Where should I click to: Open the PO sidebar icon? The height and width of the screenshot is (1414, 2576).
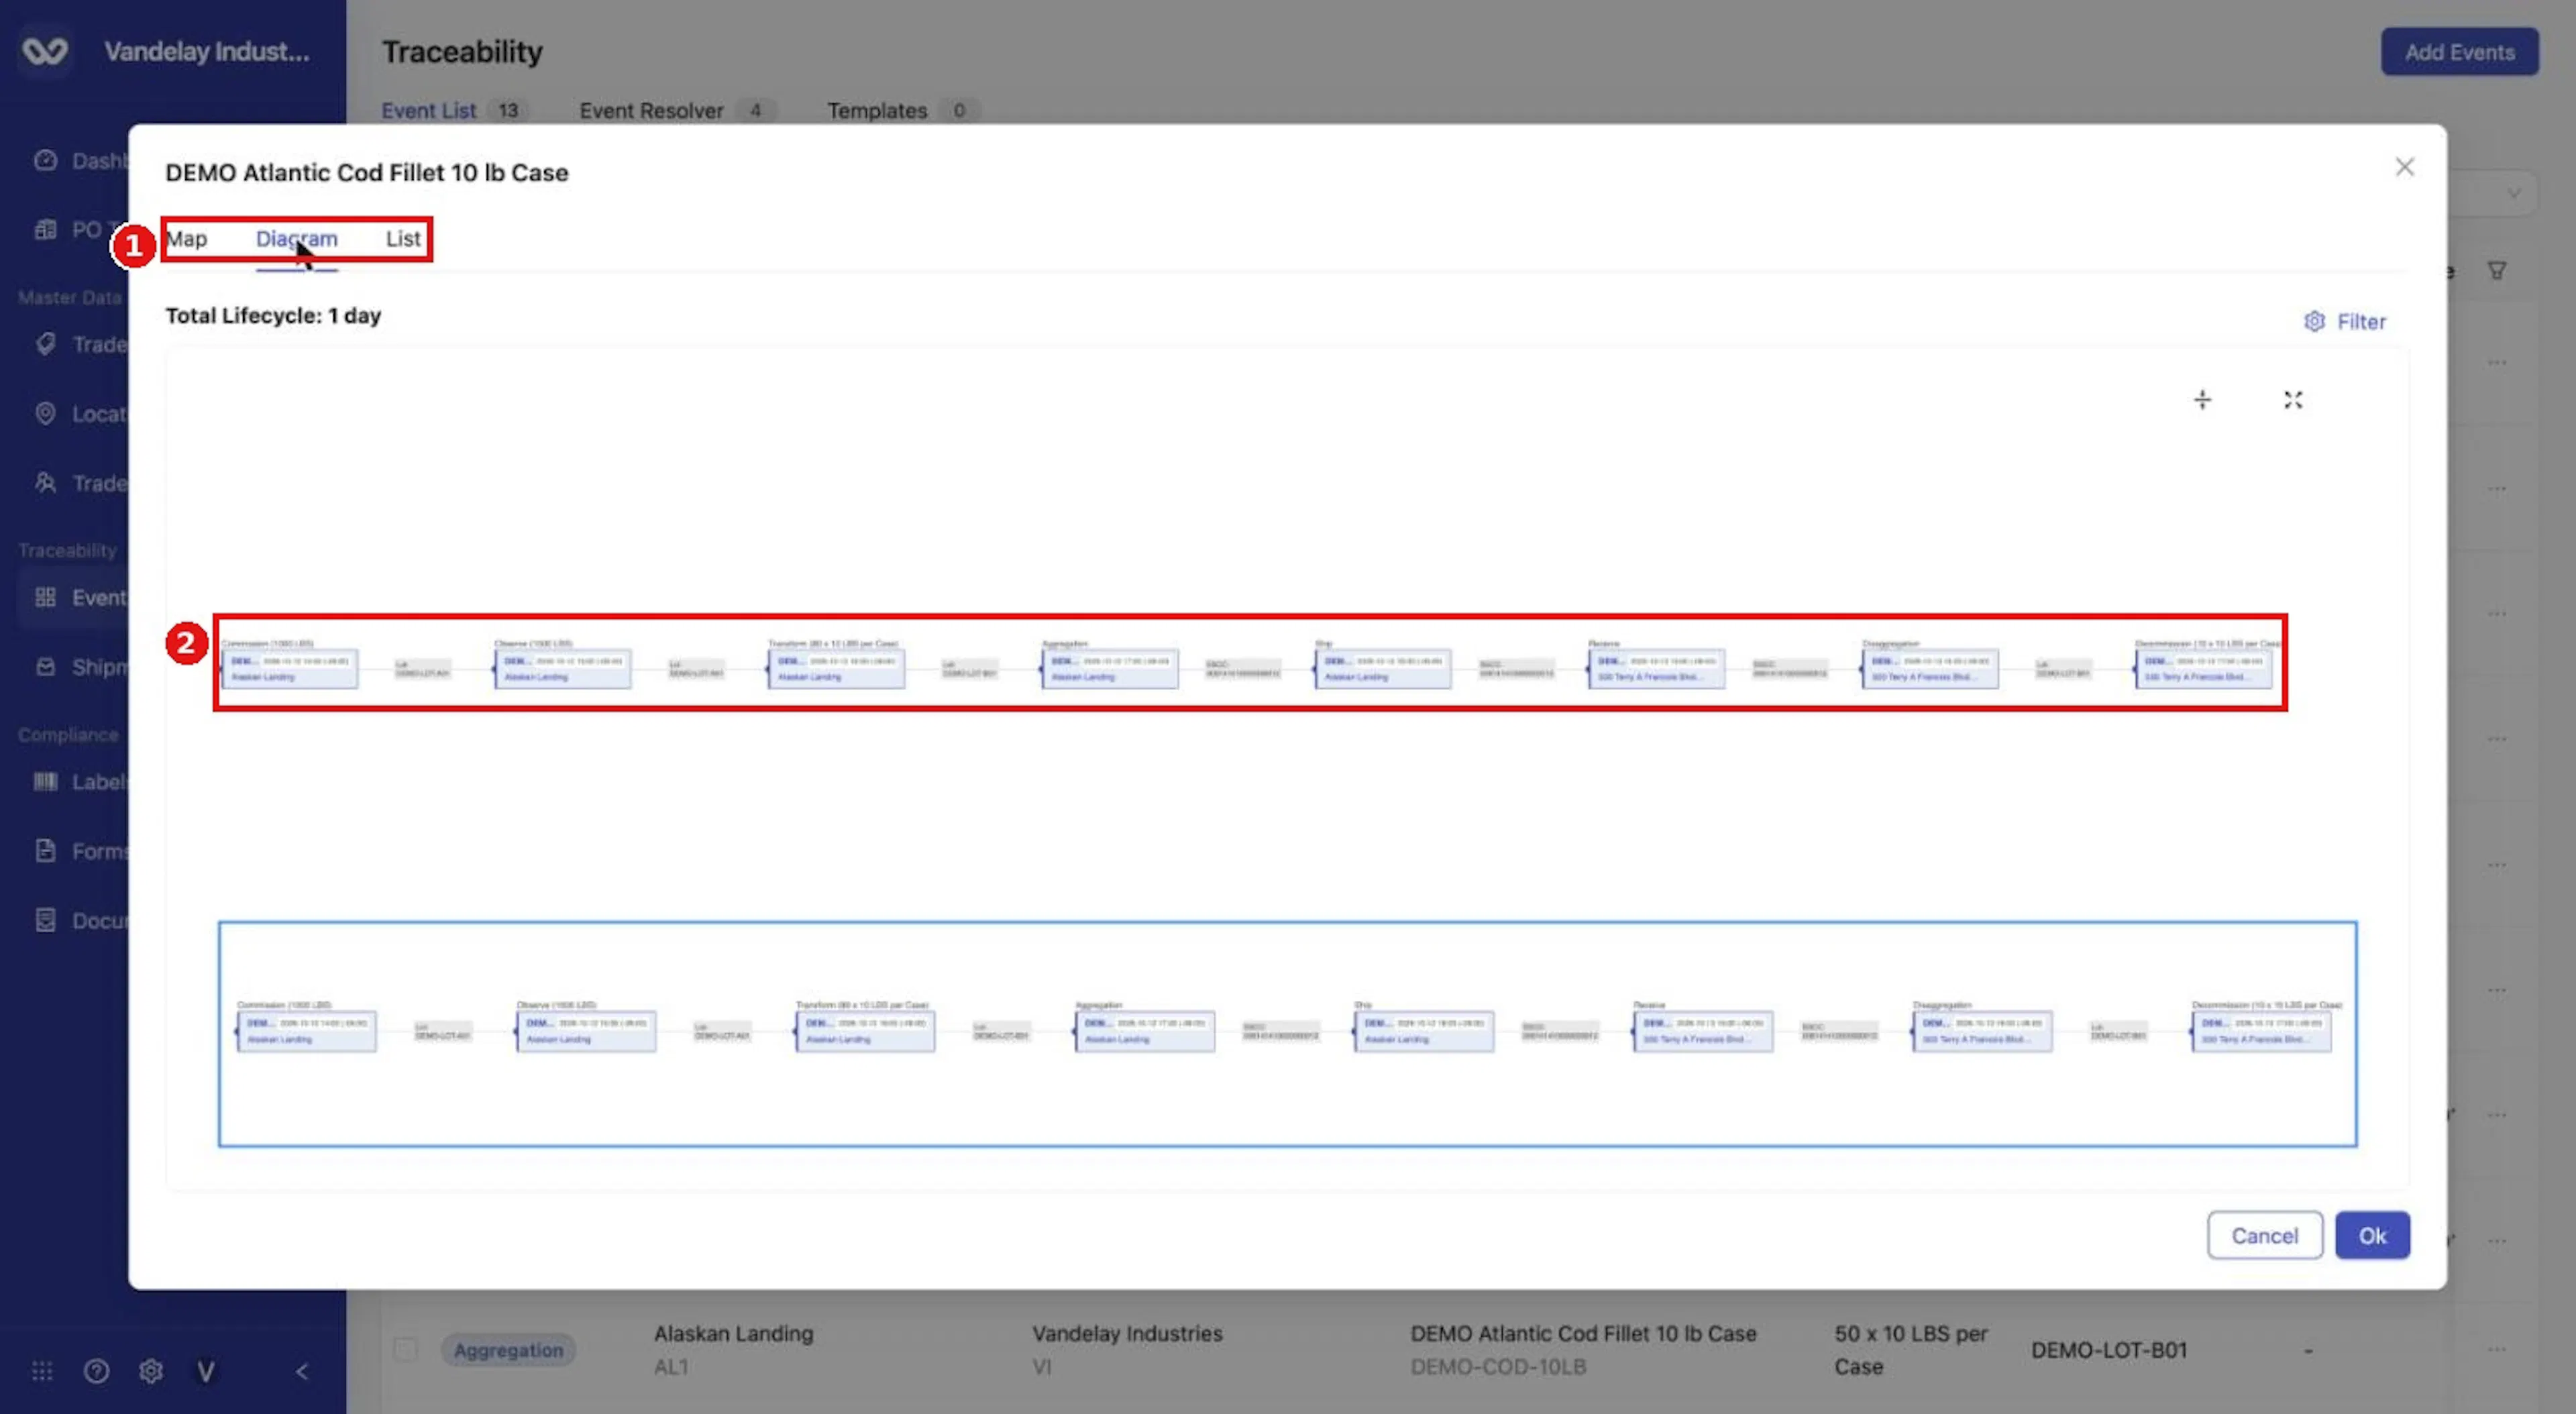tap(45, 229)
